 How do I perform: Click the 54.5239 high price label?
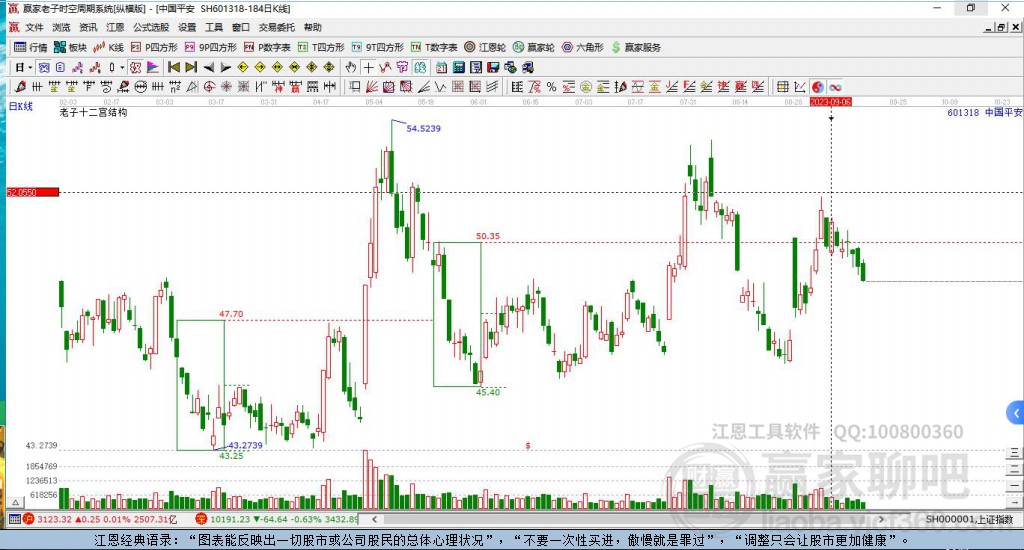pos(423,129)
